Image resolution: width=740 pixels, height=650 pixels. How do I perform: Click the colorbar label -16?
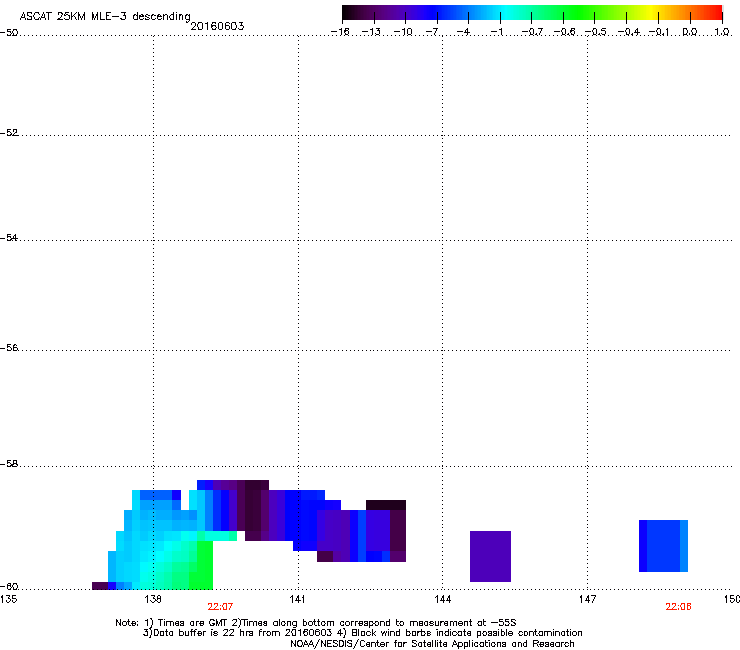(x=340, y=32)
